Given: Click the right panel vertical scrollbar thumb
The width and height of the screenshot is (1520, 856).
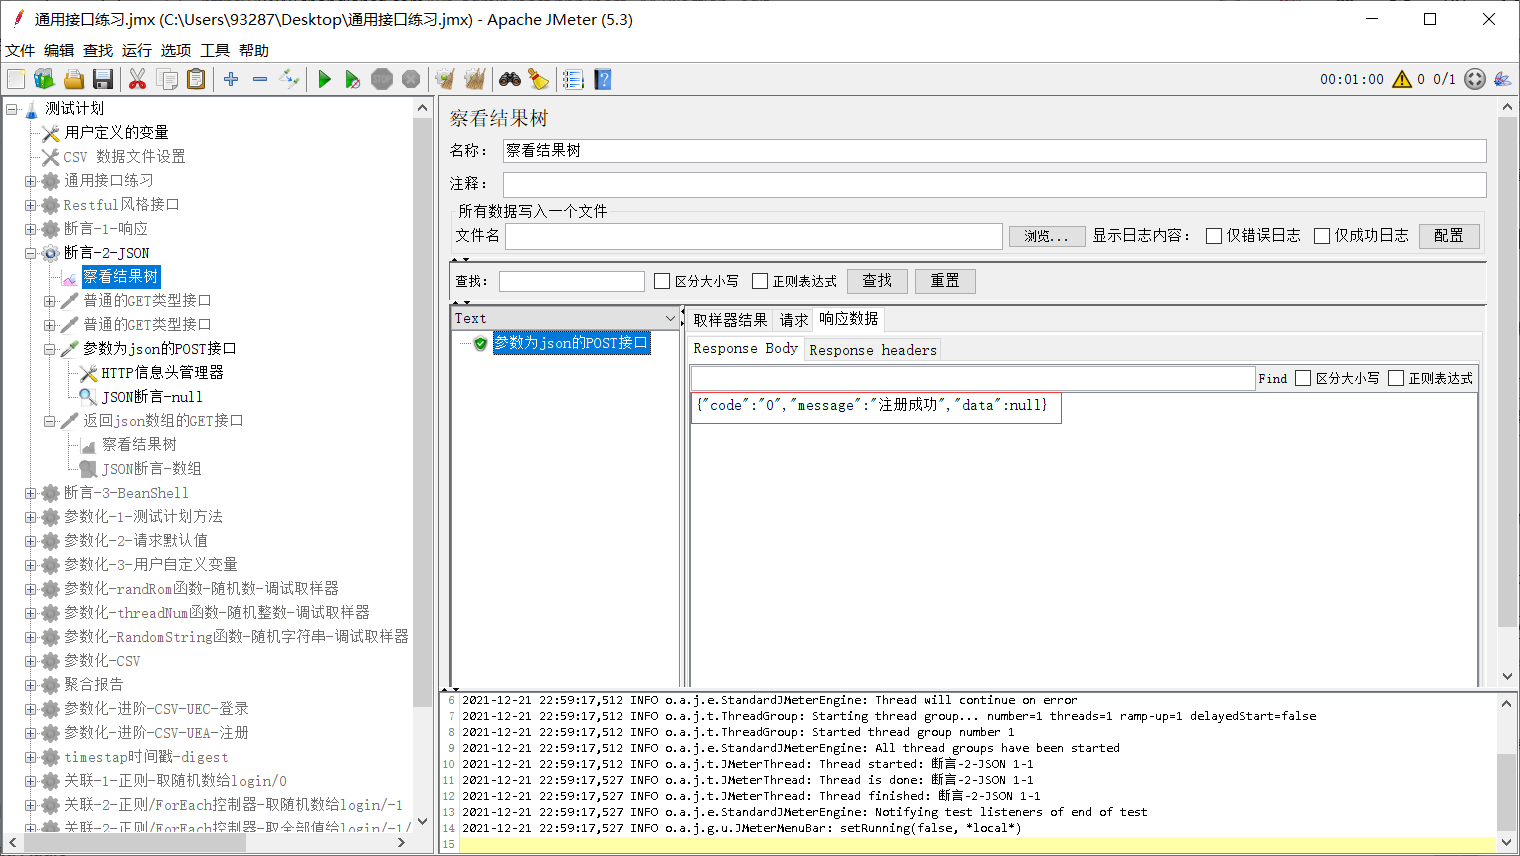Looking at the screenshot, I should tap(1507, 372).
